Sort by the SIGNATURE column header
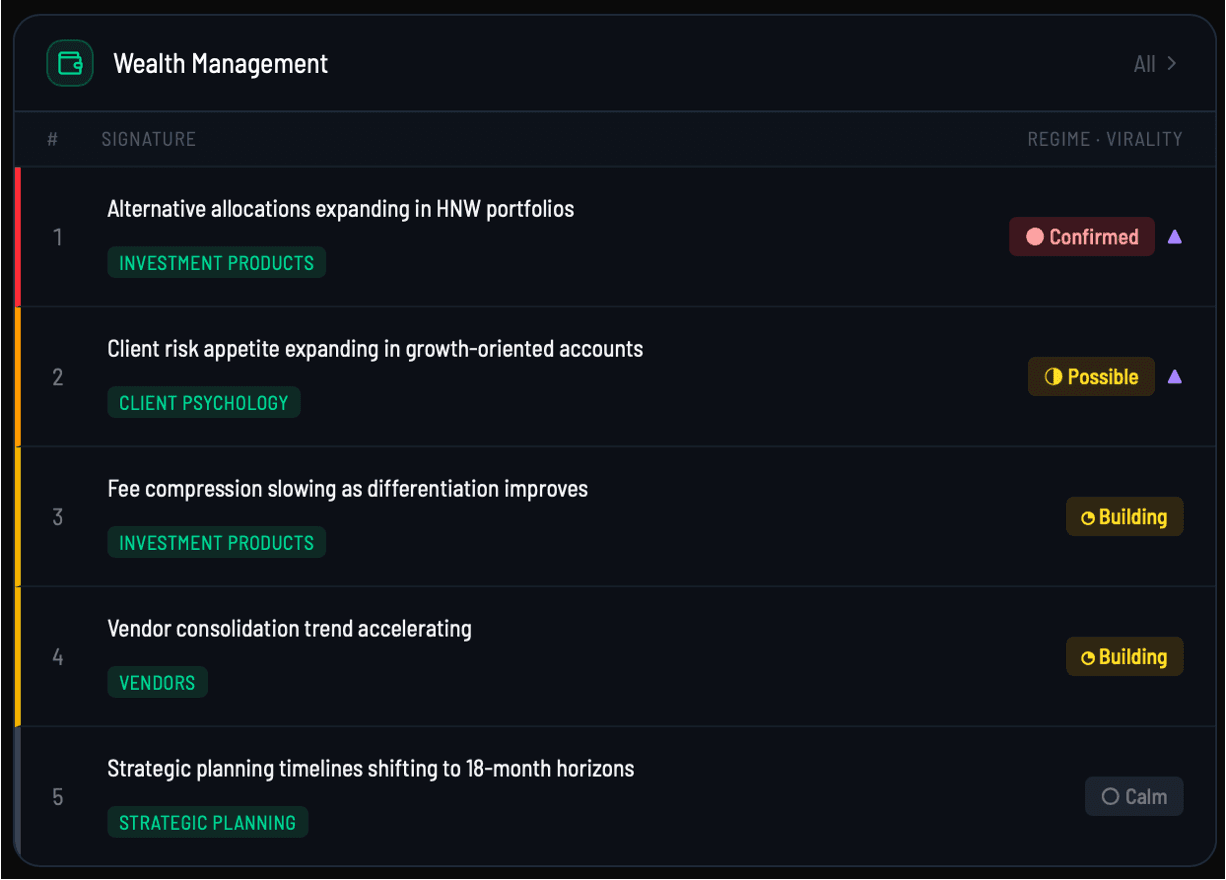 click(149, 139)
